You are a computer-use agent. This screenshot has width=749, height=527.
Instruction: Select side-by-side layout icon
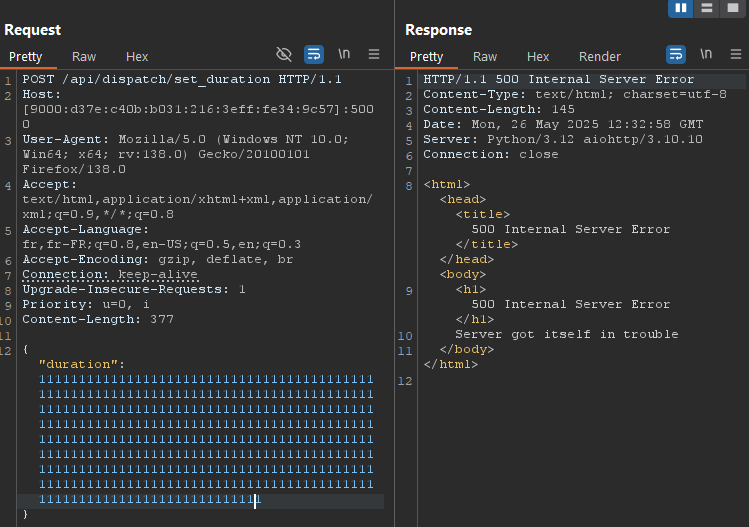[681, 8]
